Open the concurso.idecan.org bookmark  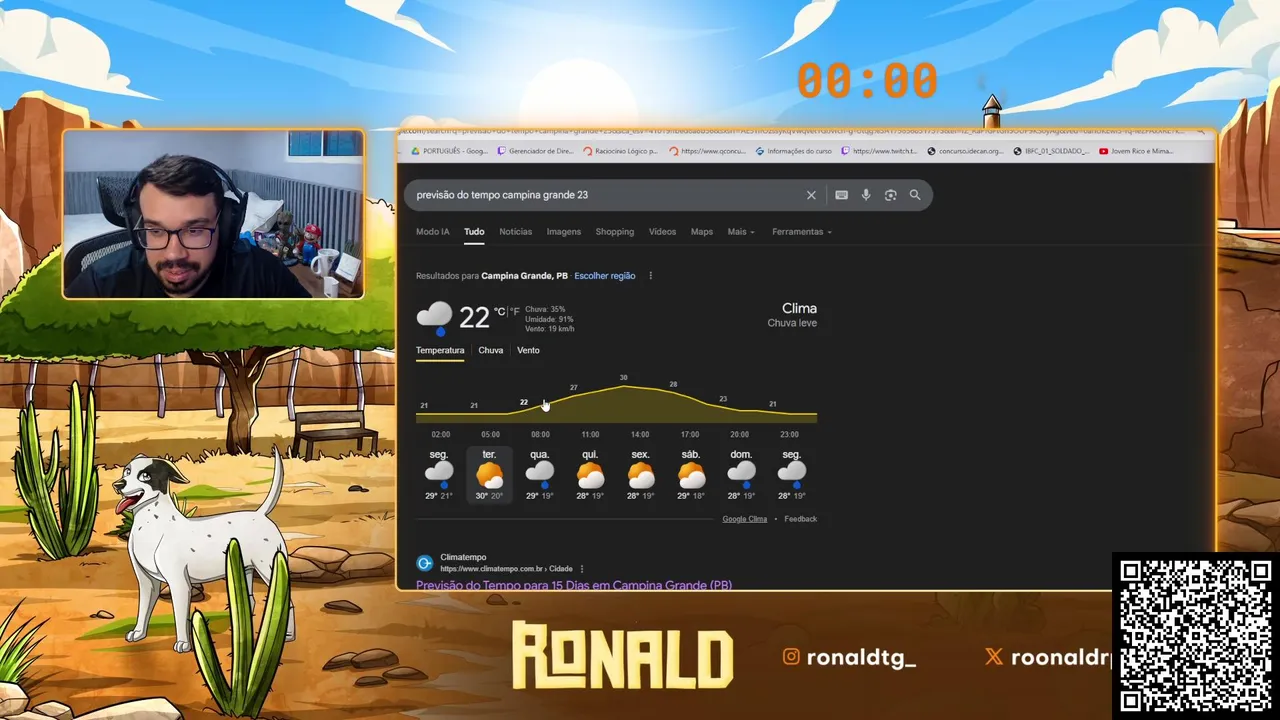click(x=965, y=151)
